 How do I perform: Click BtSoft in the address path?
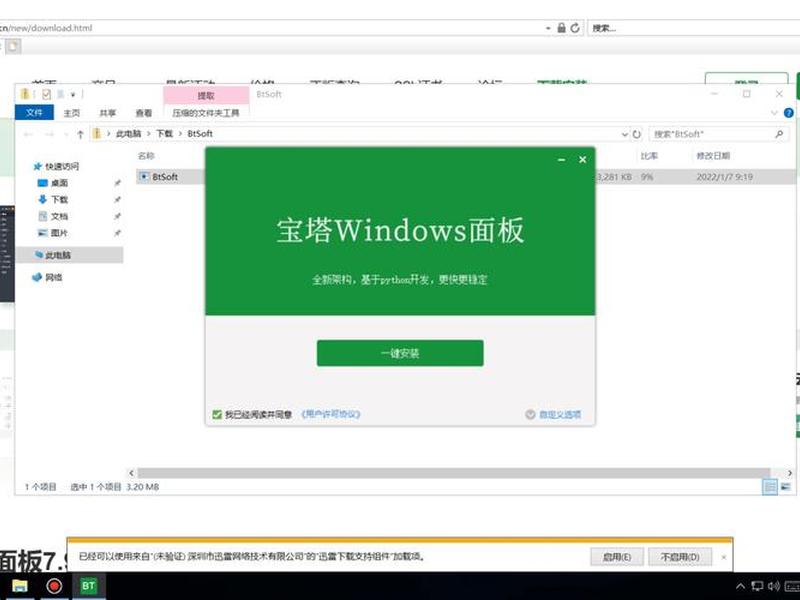[x=199, y=134]
